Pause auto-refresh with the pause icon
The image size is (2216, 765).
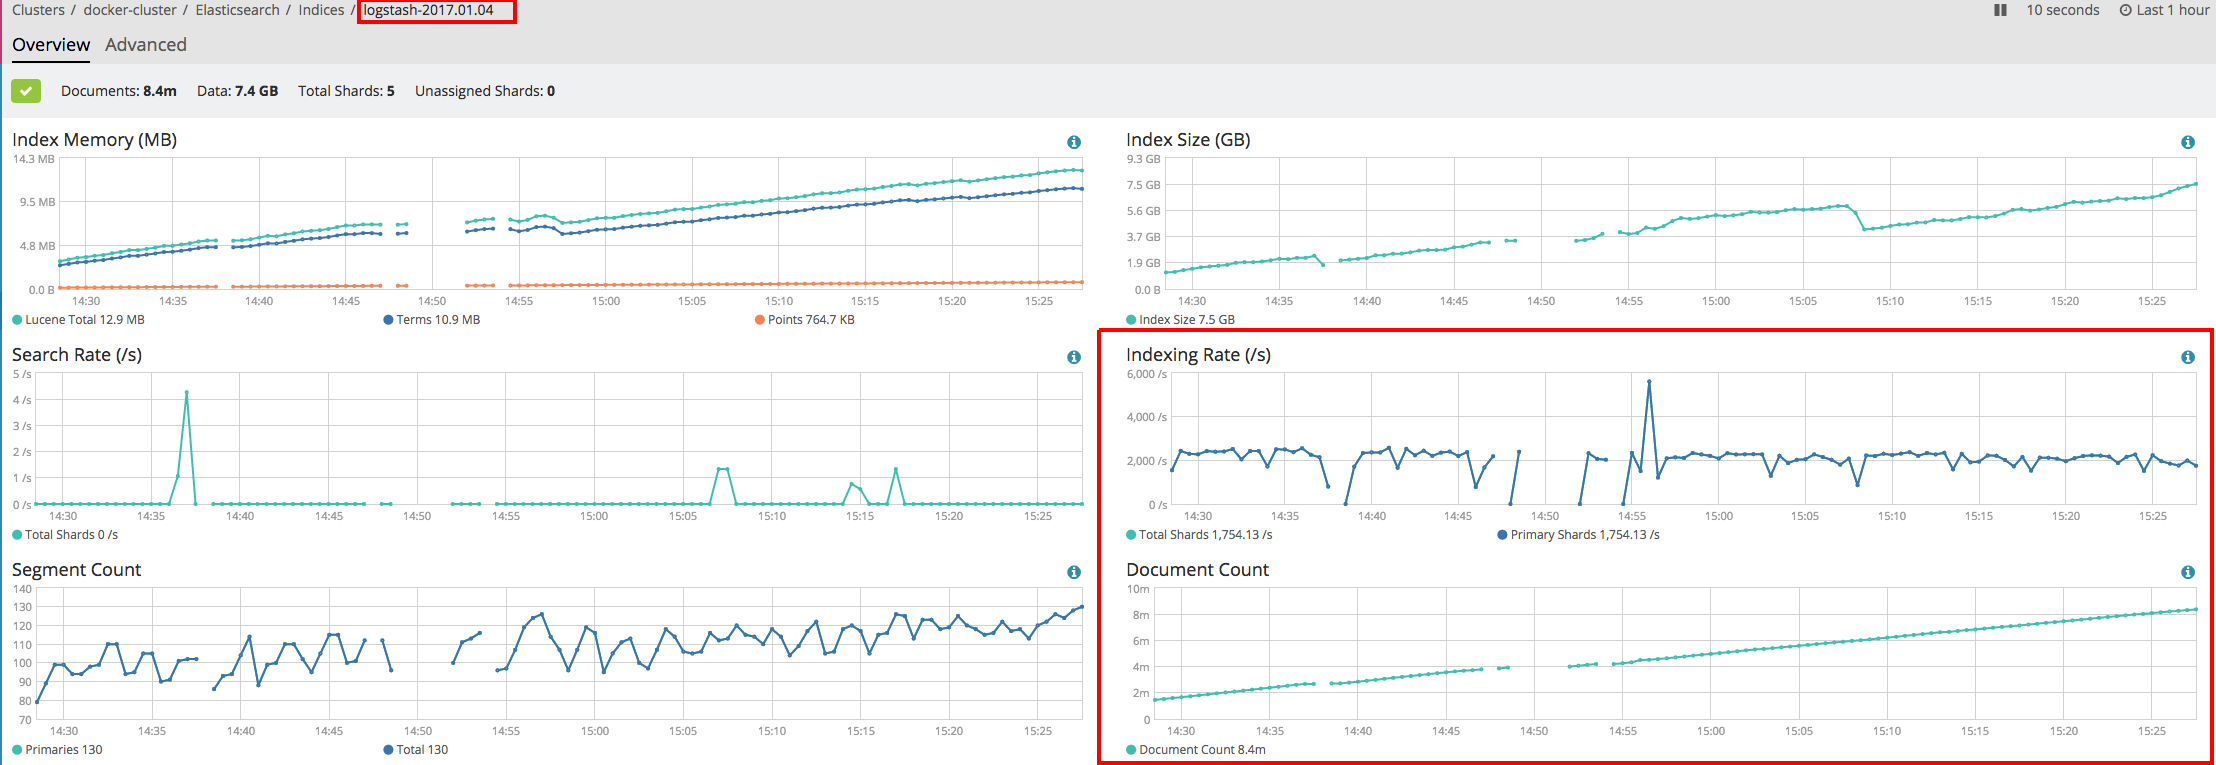2000,10
